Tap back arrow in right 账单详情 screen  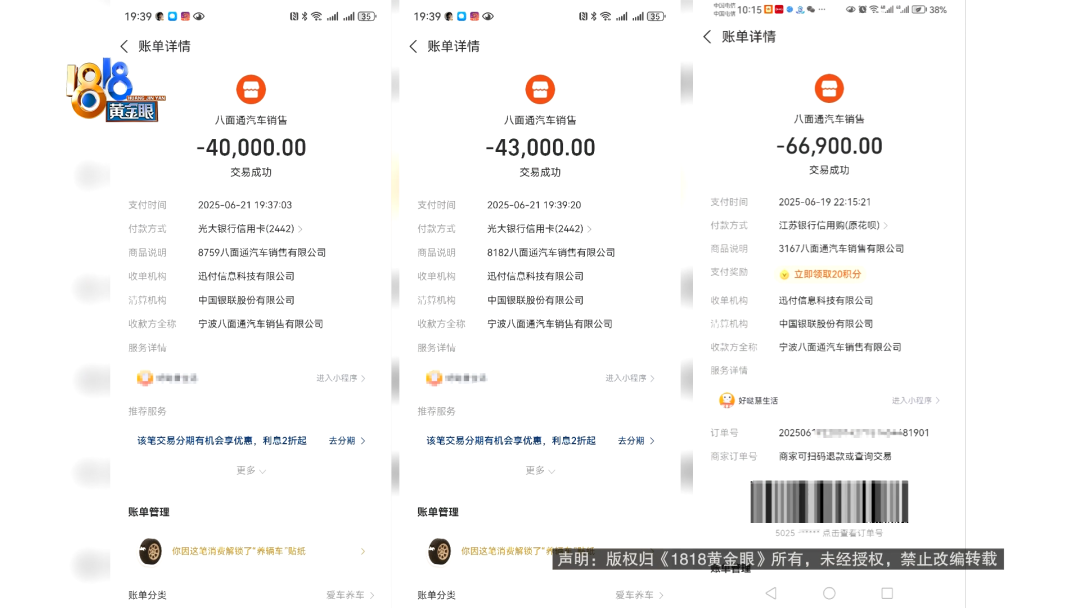pos(707,37)
